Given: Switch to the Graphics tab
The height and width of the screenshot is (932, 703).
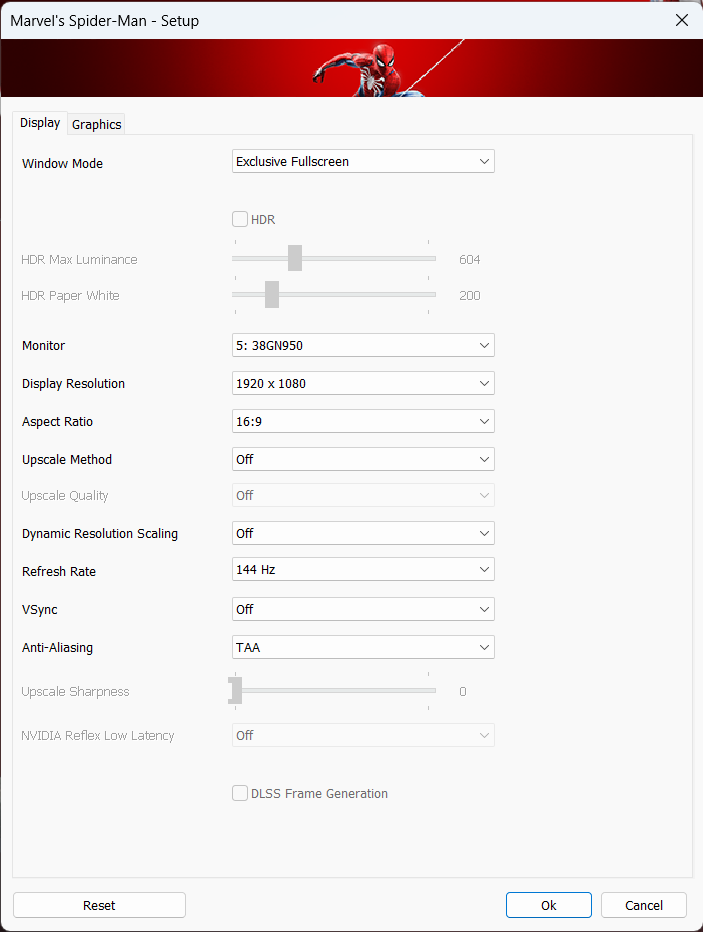Looking at the screenshot, I should (x=97, y=124).
